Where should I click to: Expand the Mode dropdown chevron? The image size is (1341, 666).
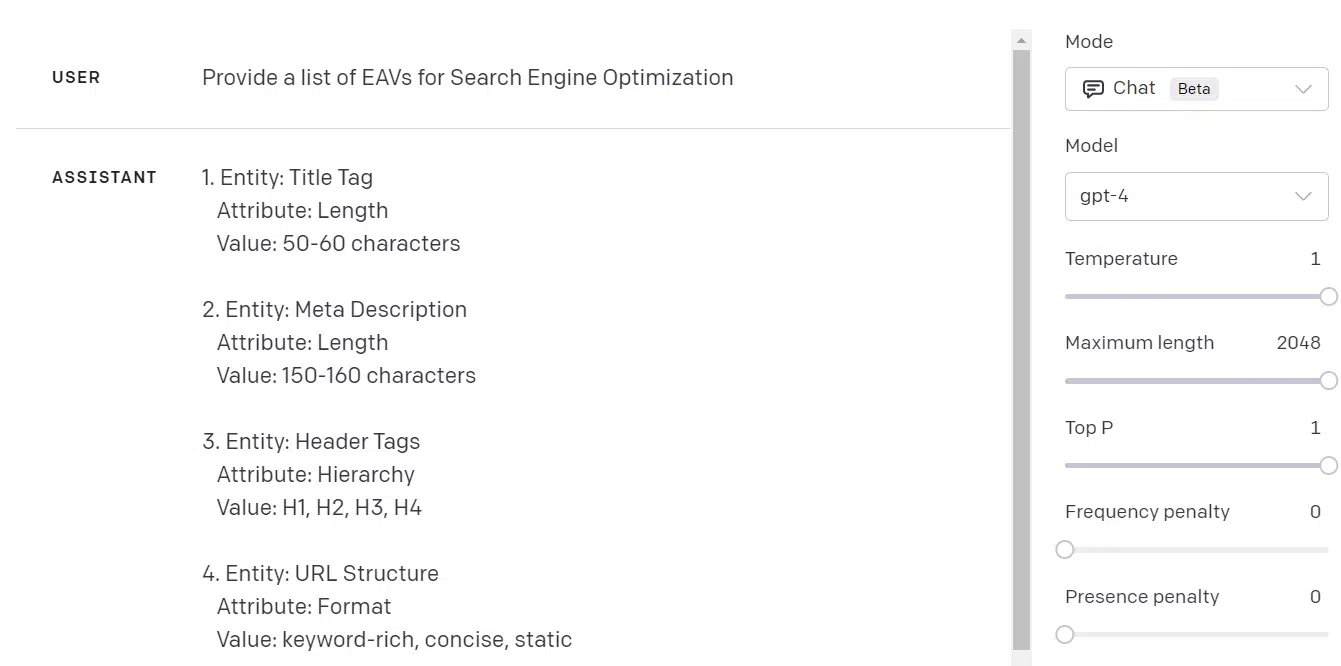pos(1303,89)
